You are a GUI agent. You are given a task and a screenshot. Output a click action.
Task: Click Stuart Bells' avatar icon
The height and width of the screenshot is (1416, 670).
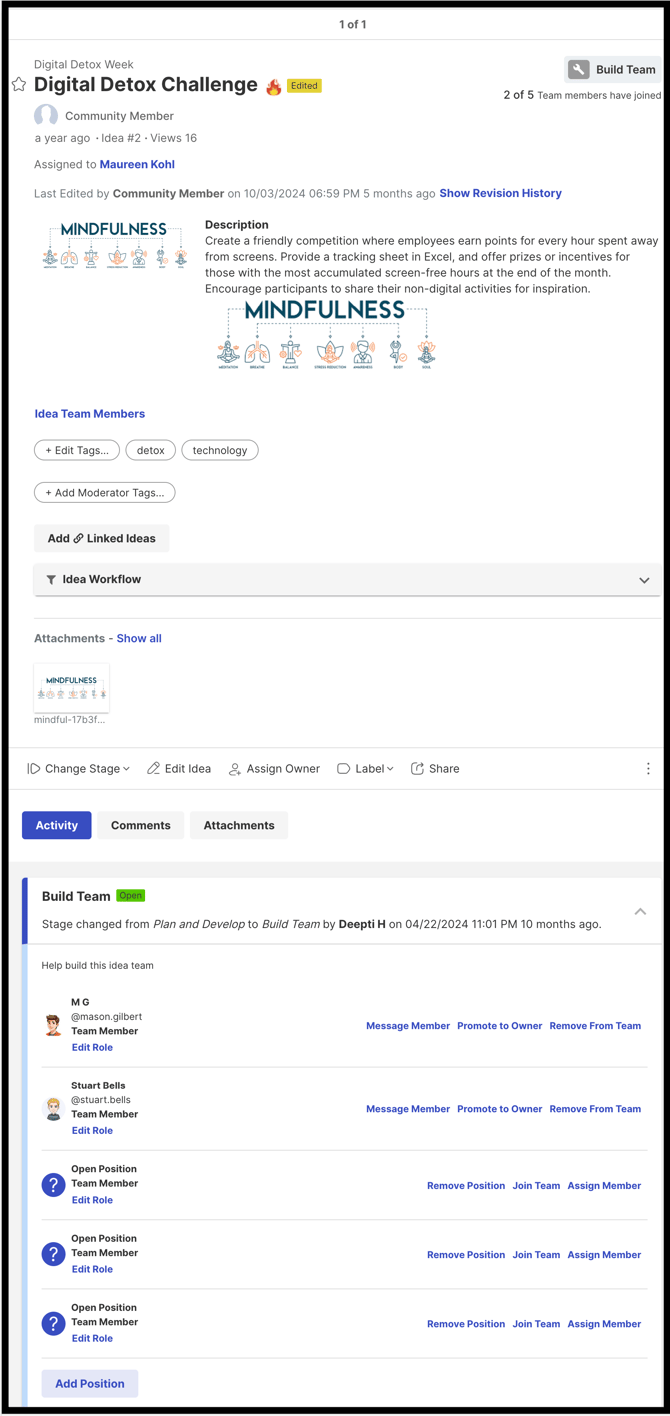pos(54,1108)
